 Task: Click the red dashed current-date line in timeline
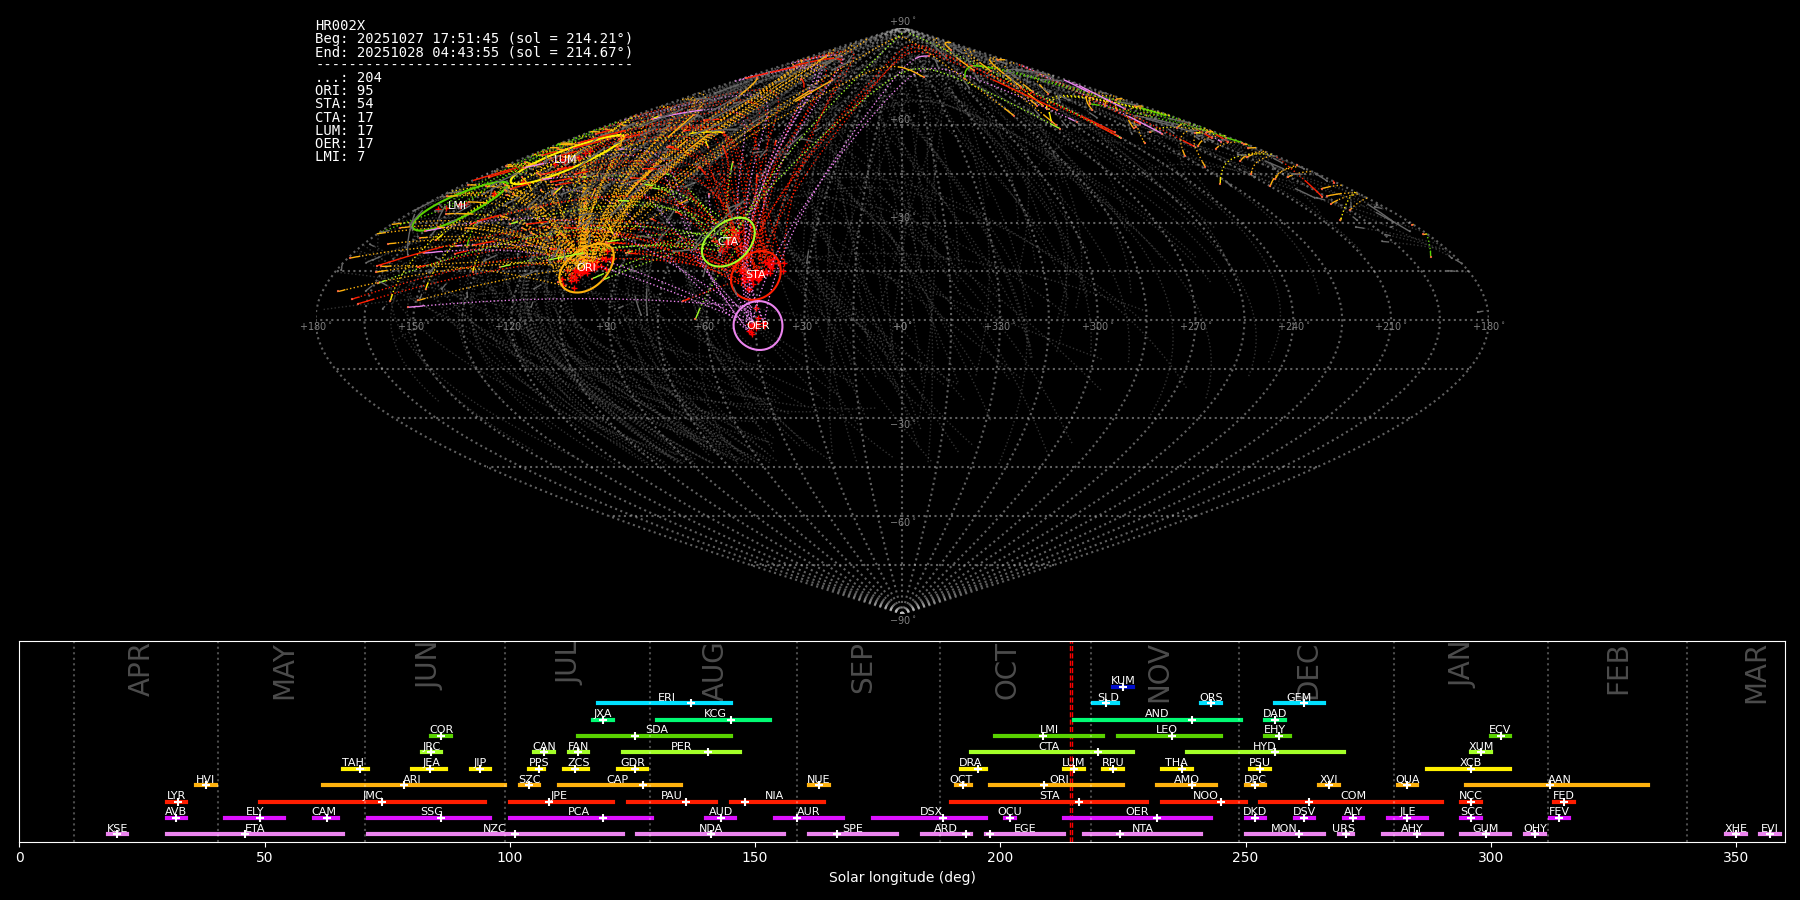pos(1071,740)
